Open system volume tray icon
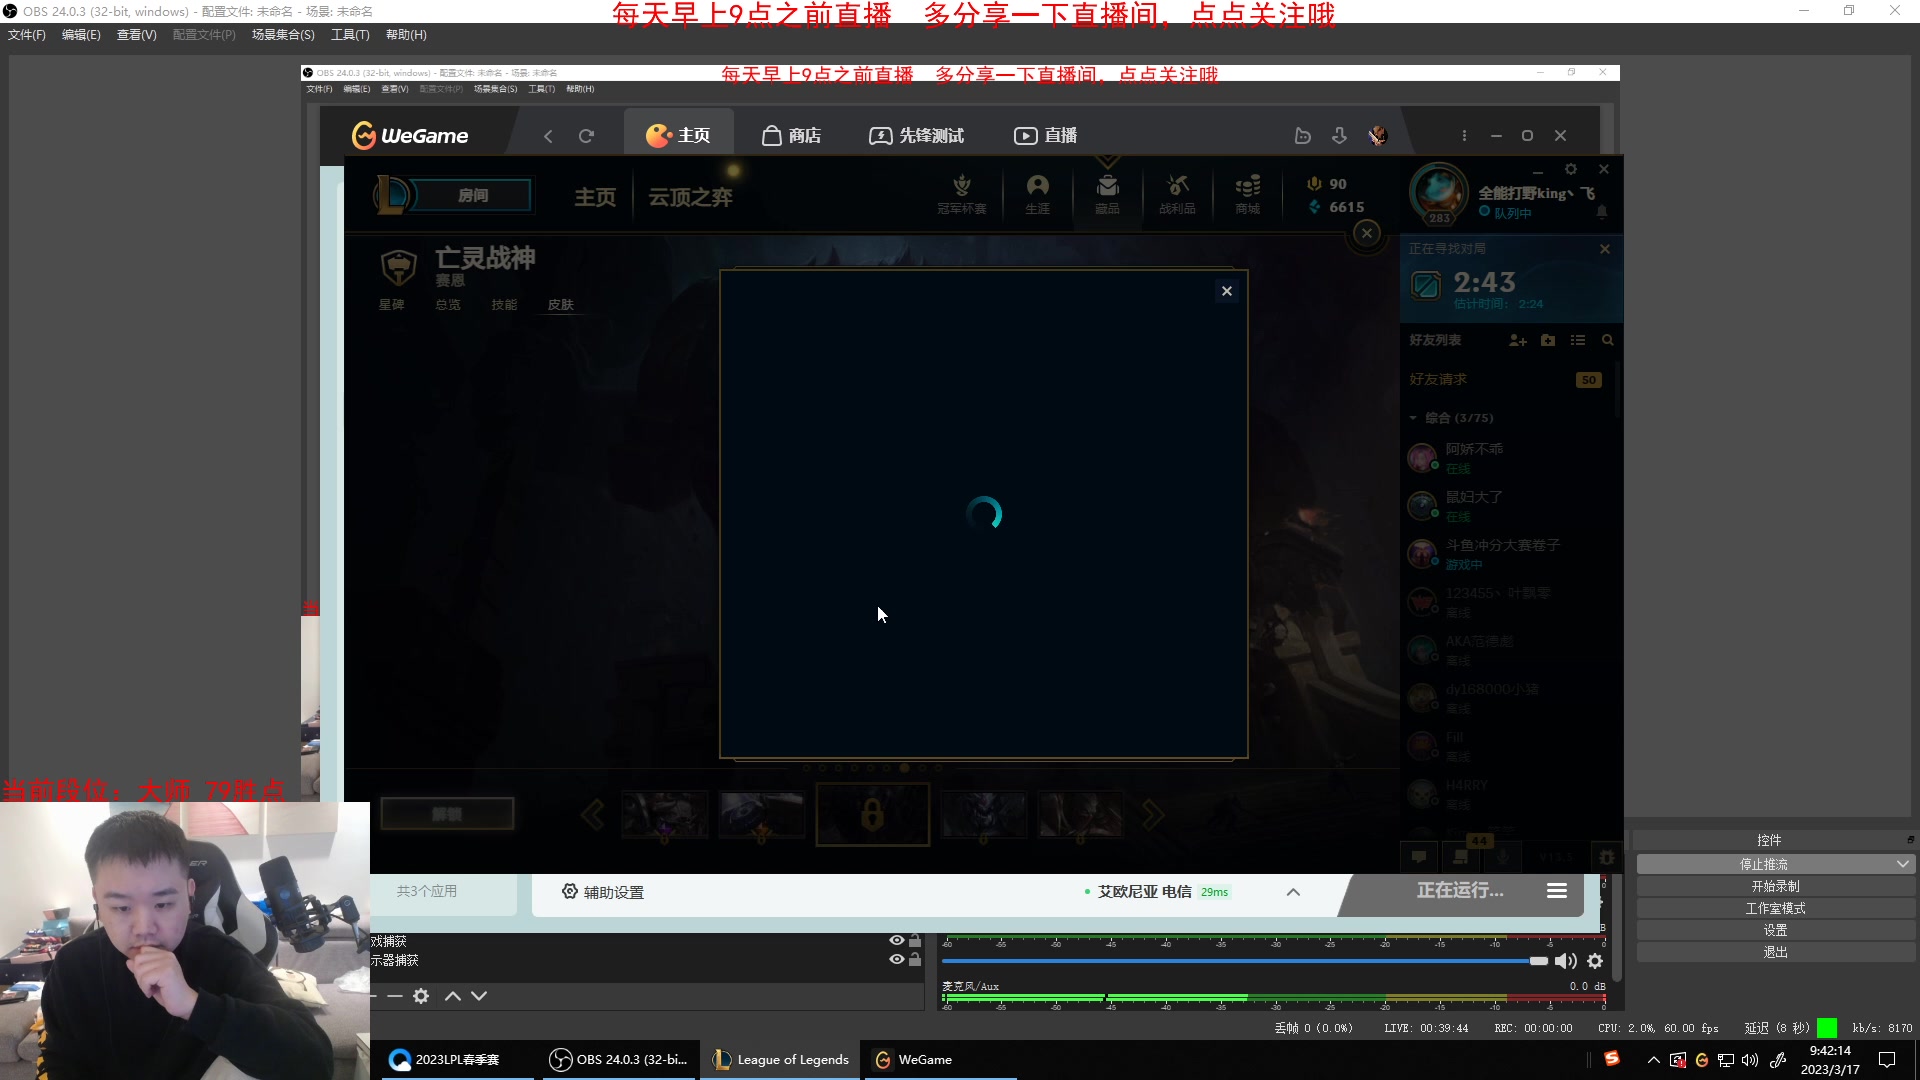Image resolution: width=1920 pixels, height=1080 pixels. (1750, 1060)
